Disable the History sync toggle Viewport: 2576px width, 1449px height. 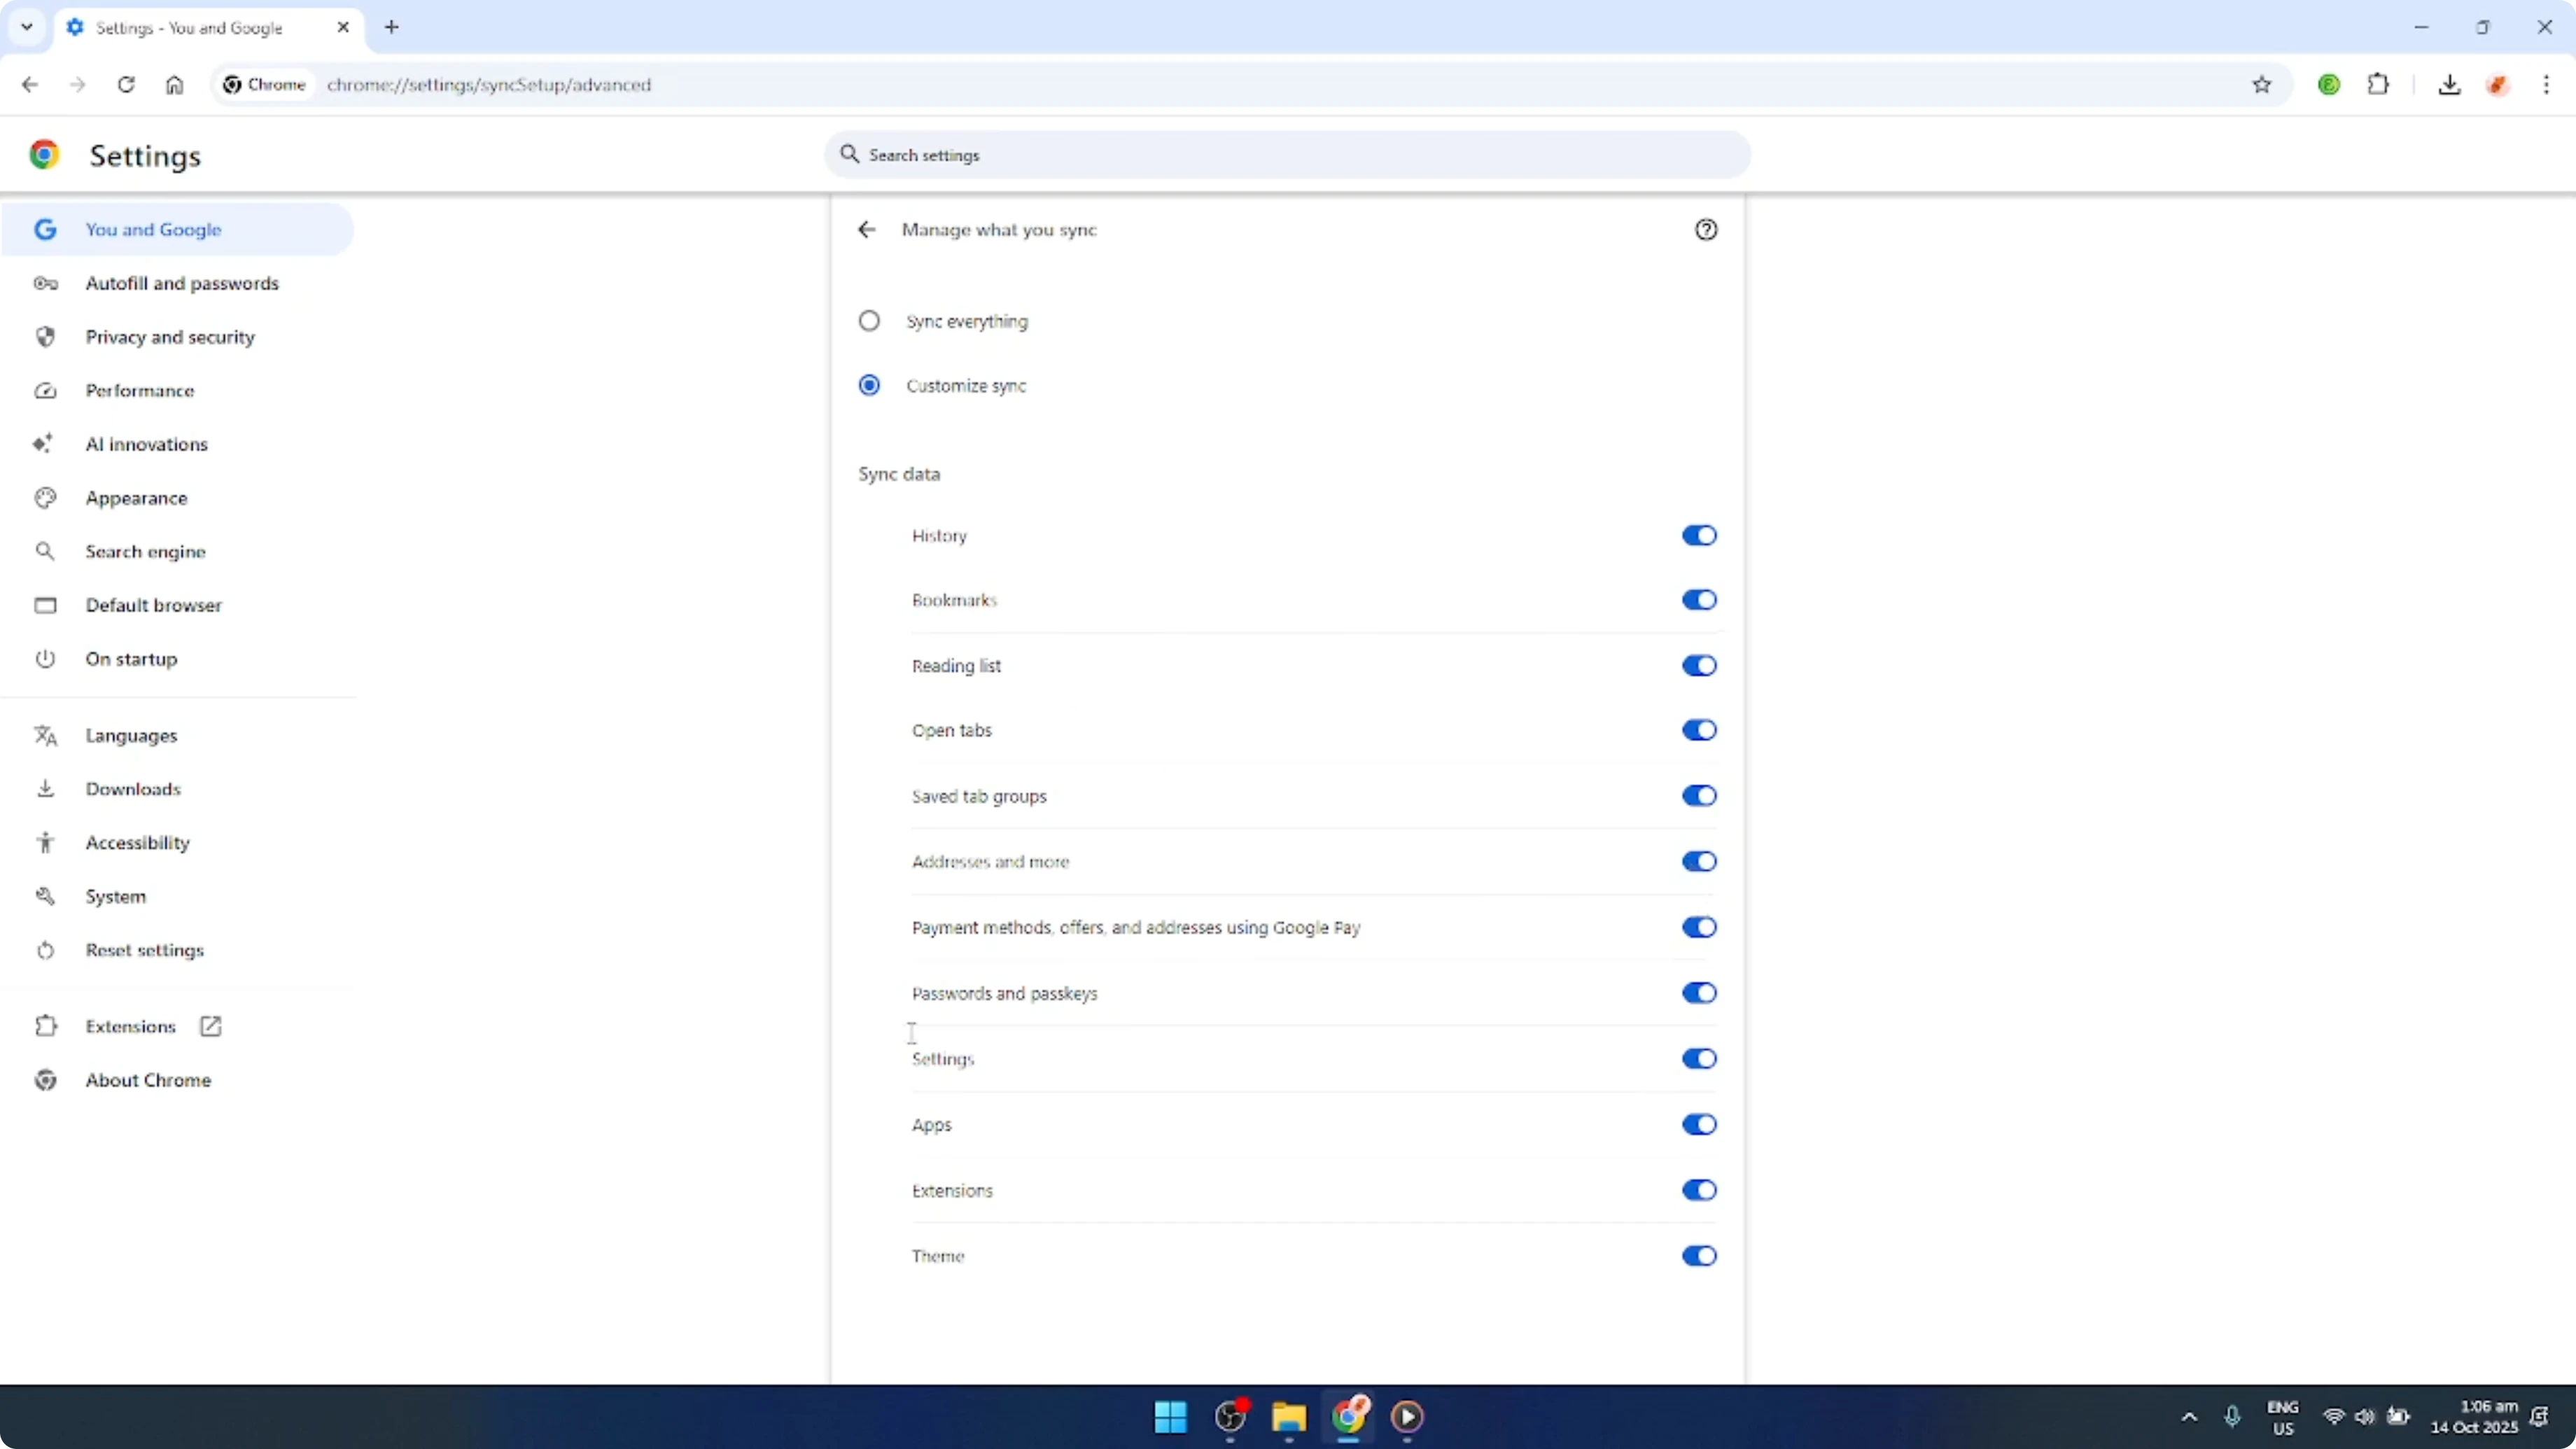[x=1699, y=535]
